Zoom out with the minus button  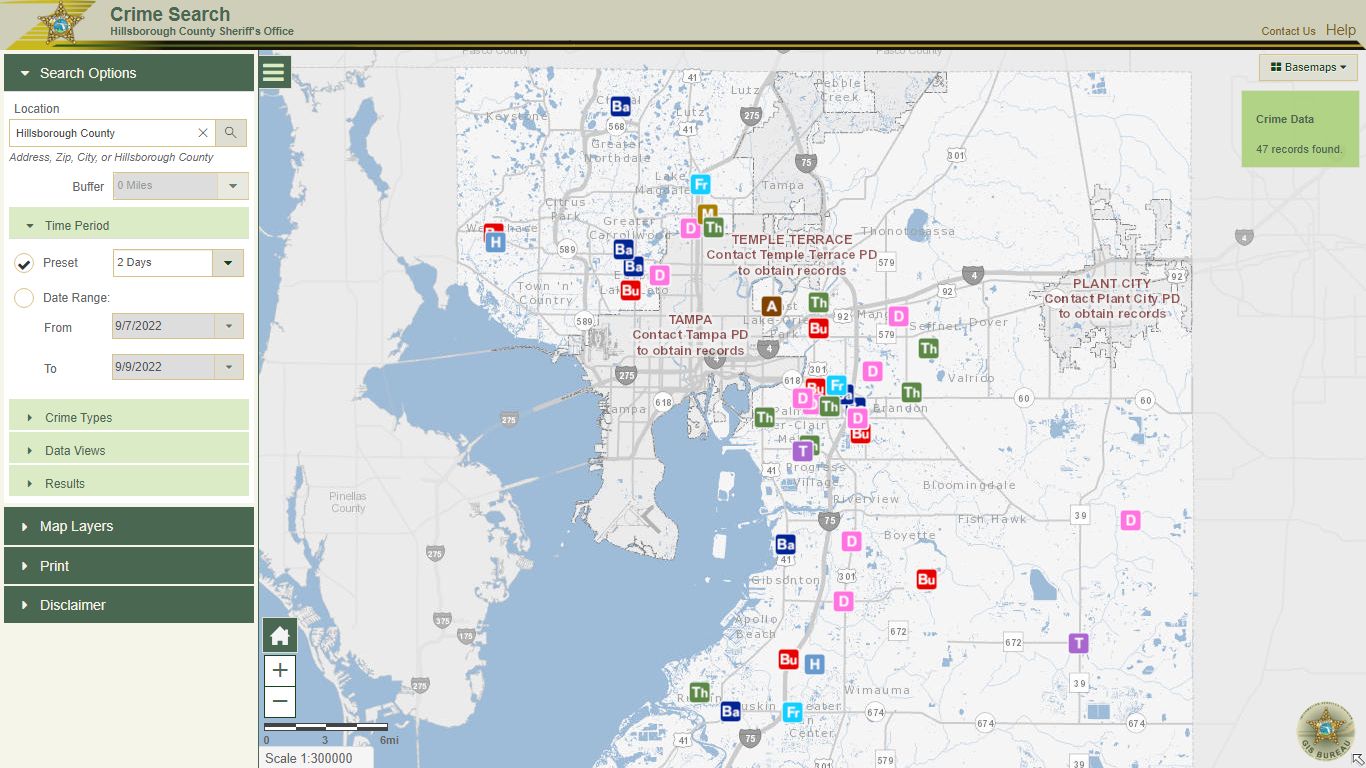tap(280, 702)
